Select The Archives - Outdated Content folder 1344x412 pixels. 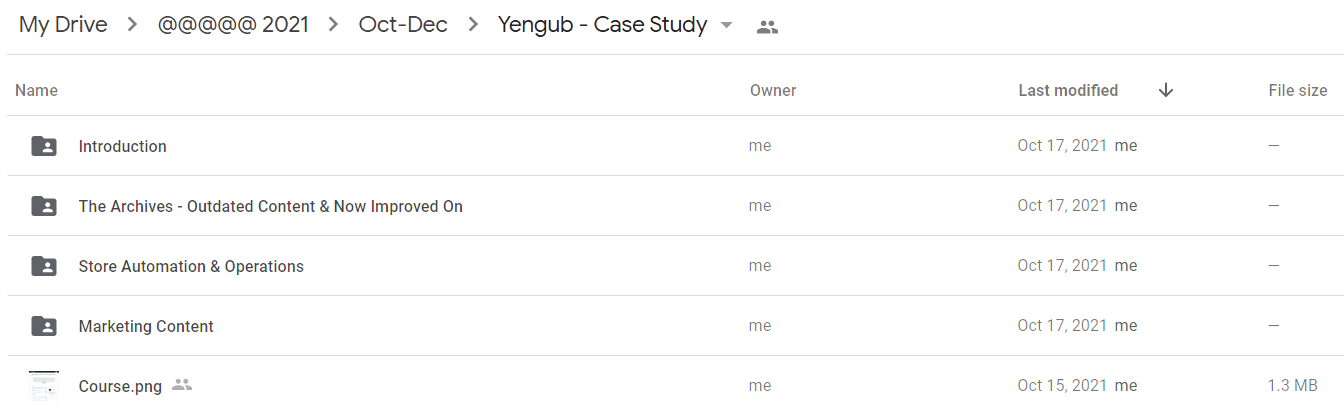click(x=271, y=206)
